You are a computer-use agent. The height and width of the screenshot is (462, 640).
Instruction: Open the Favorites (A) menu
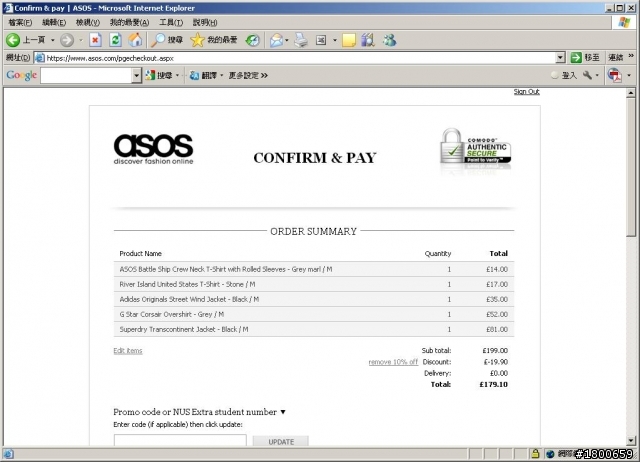[x=129, y=22]
